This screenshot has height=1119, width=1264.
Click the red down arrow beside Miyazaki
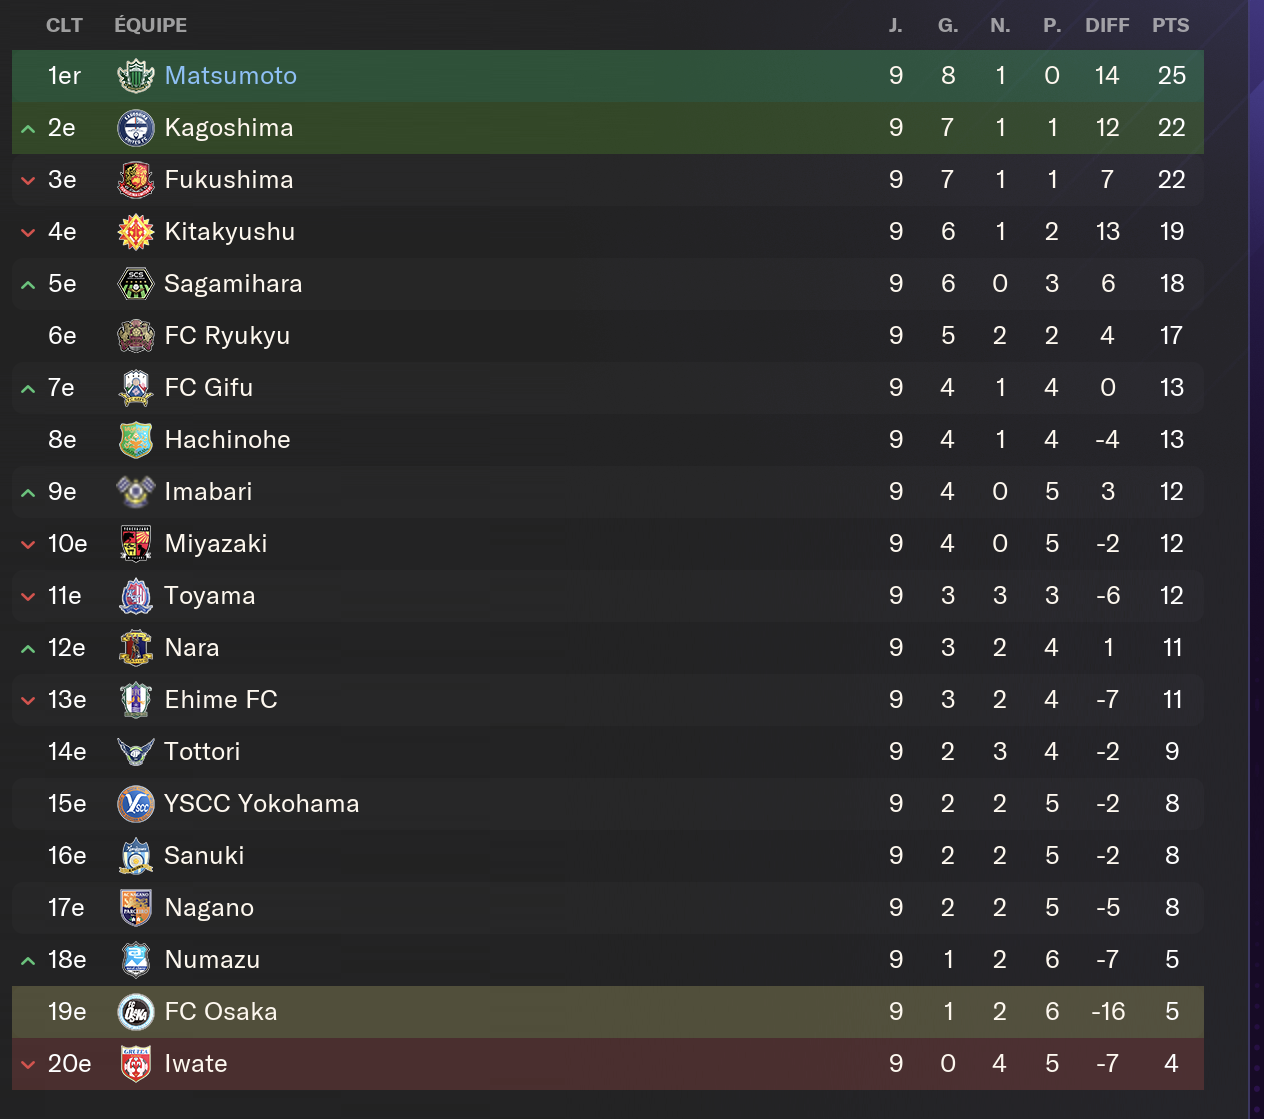coord(28,545)
